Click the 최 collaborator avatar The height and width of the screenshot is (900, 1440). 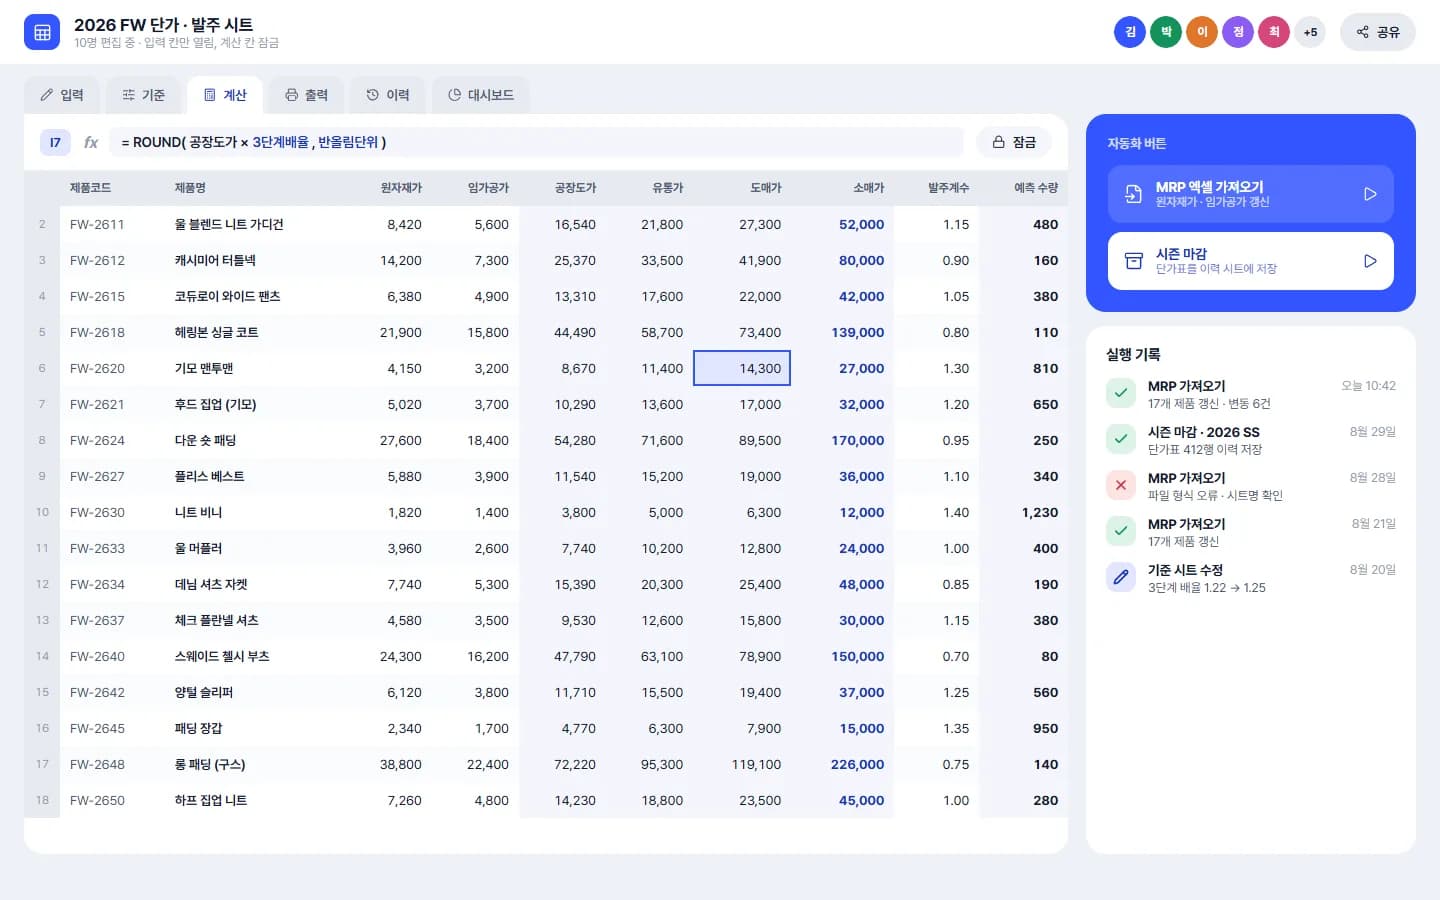(1274, 32)
